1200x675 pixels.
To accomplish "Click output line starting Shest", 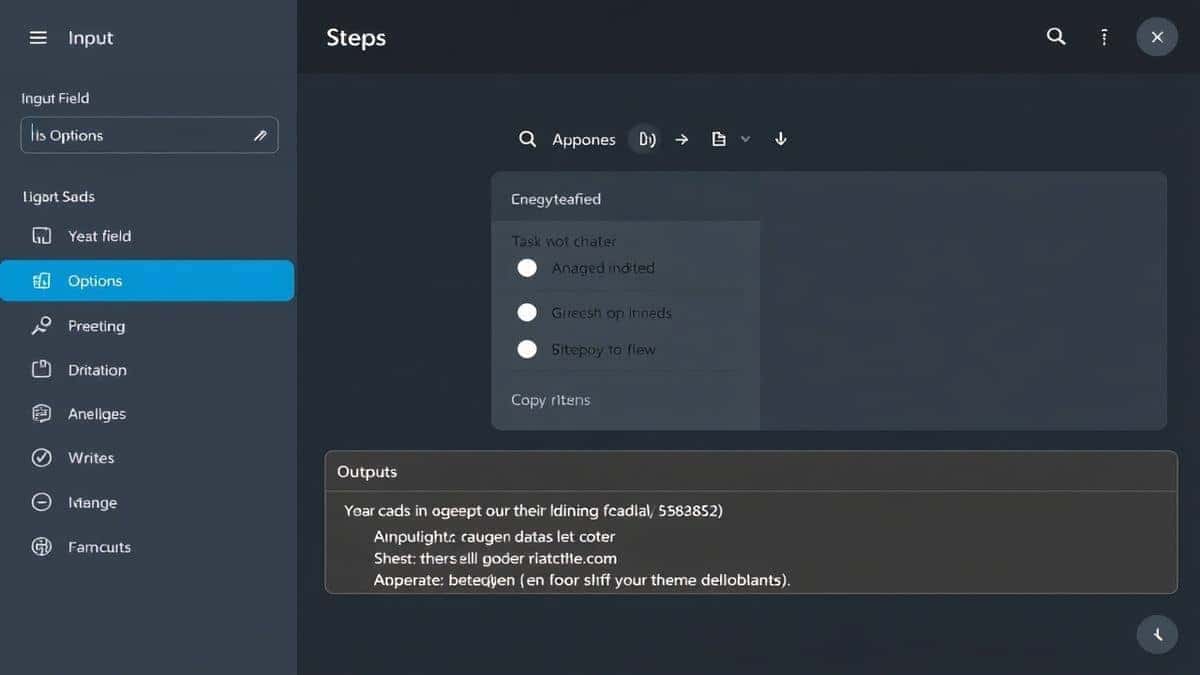I will [x=495, y=558].
